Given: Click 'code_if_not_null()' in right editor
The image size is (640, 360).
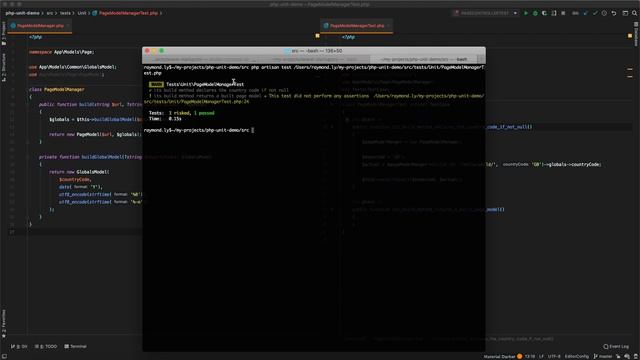Looking at the screenshot, I should click(x=509, y=127).
